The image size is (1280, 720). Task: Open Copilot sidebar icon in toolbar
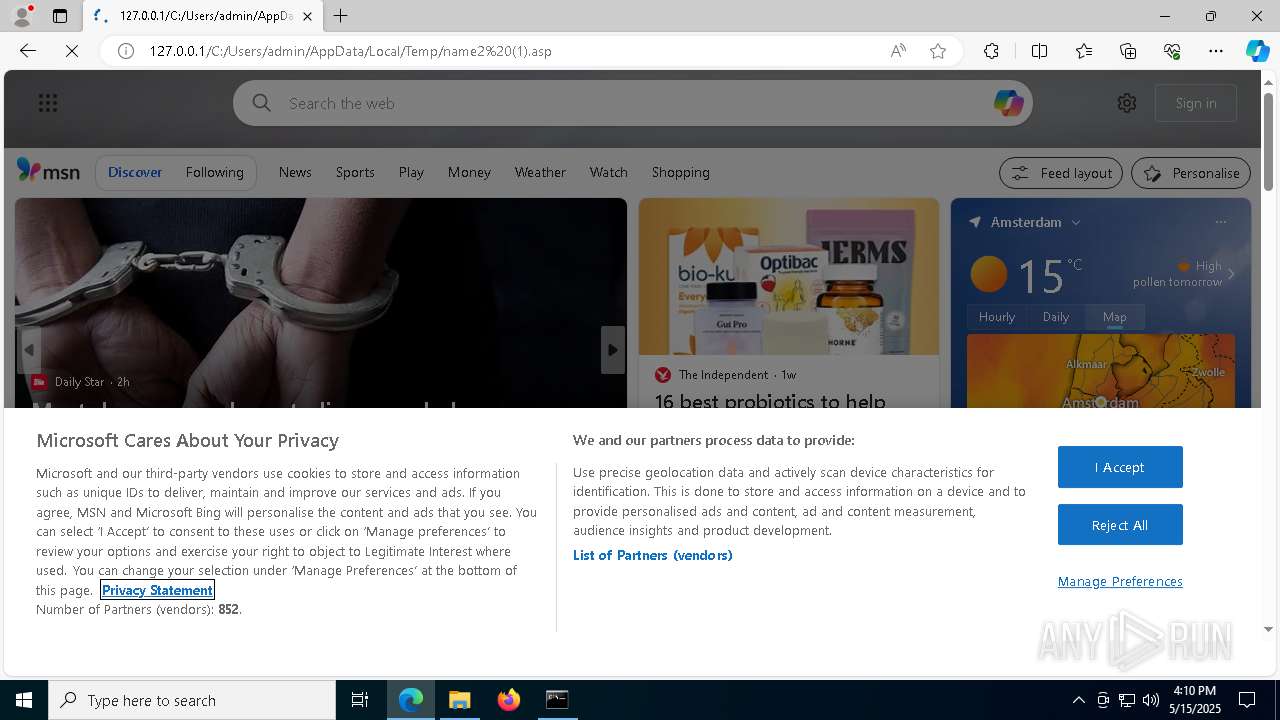(1257, 51)
